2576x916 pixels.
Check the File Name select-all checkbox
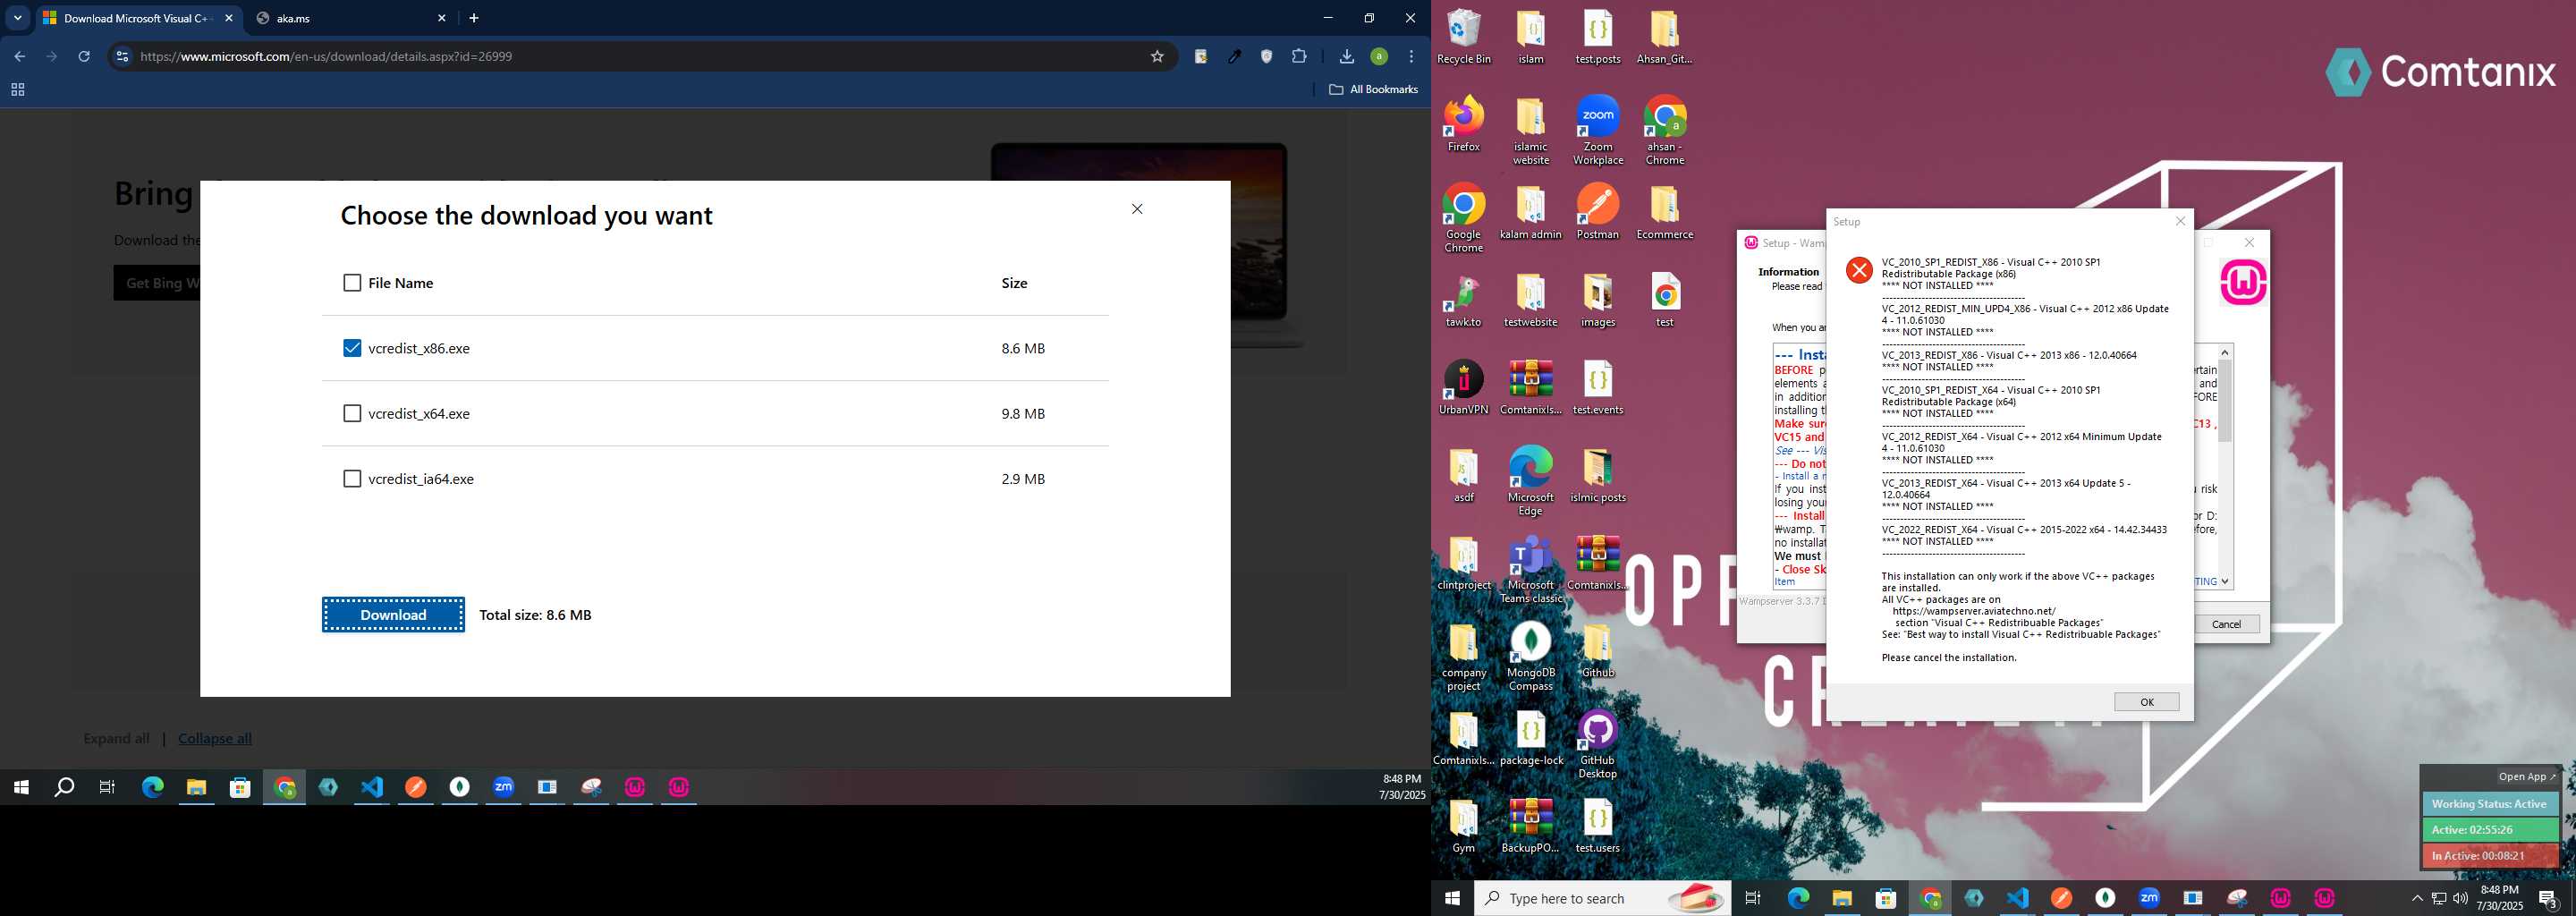(x=352, y=283)
